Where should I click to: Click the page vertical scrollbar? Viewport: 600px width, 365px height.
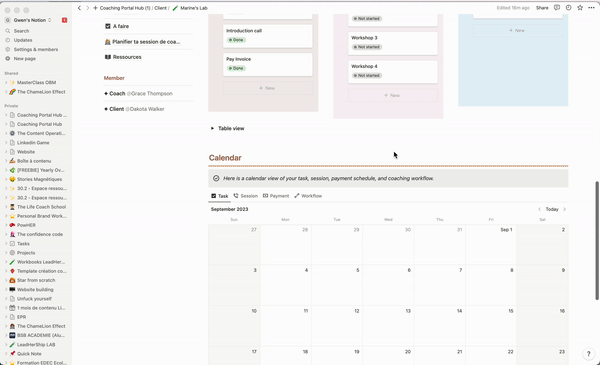[597, 241]
